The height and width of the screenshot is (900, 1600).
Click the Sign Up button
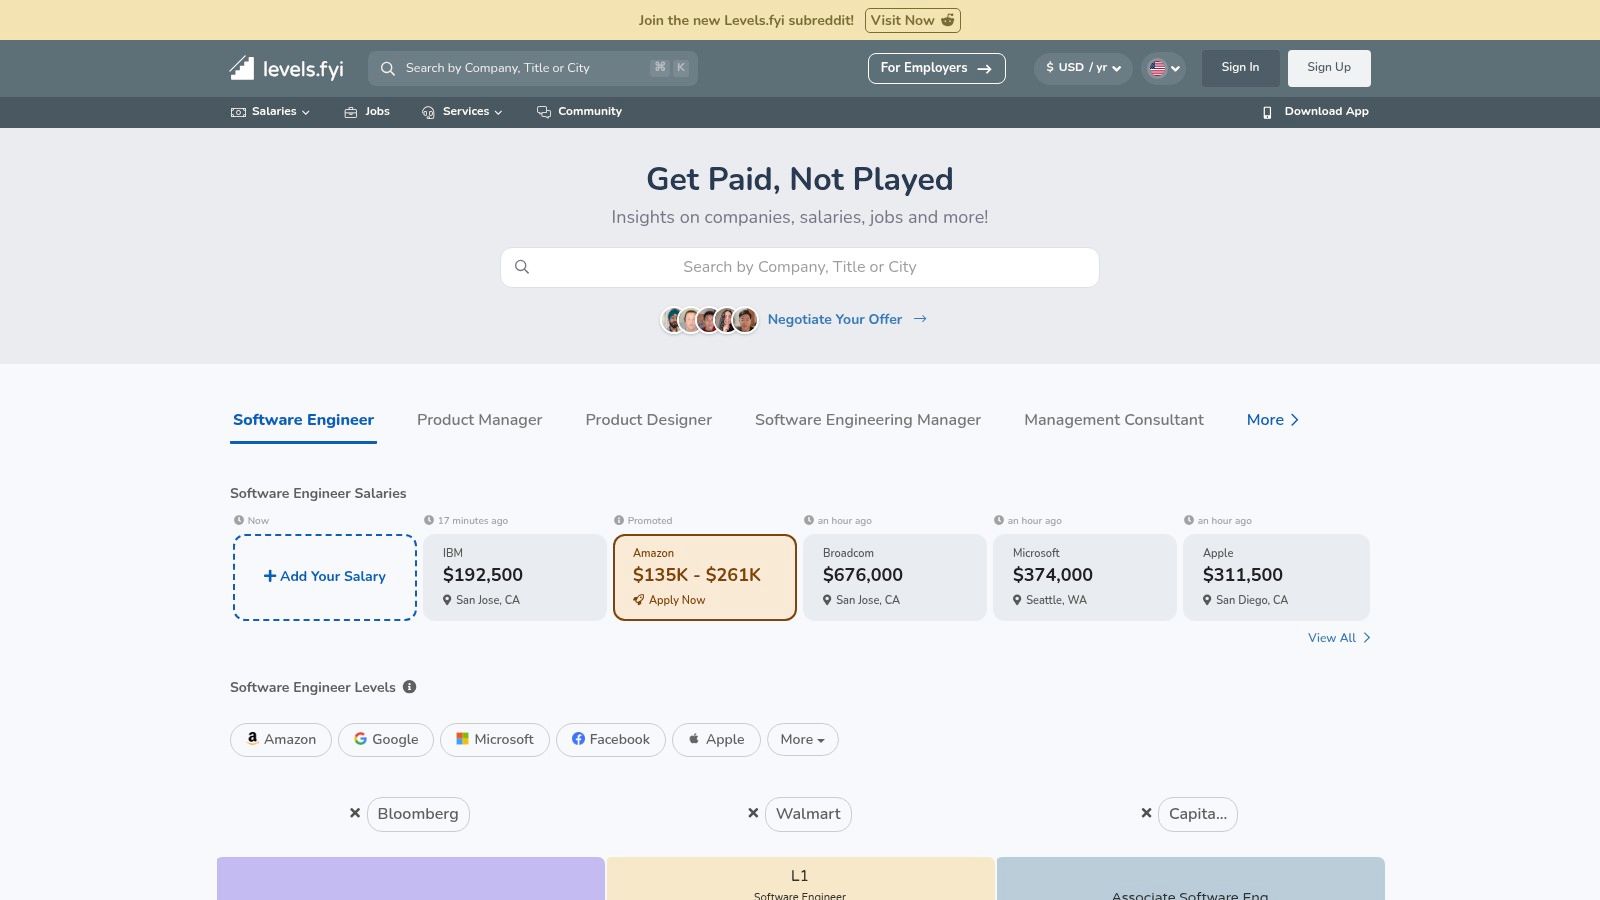1329,68
